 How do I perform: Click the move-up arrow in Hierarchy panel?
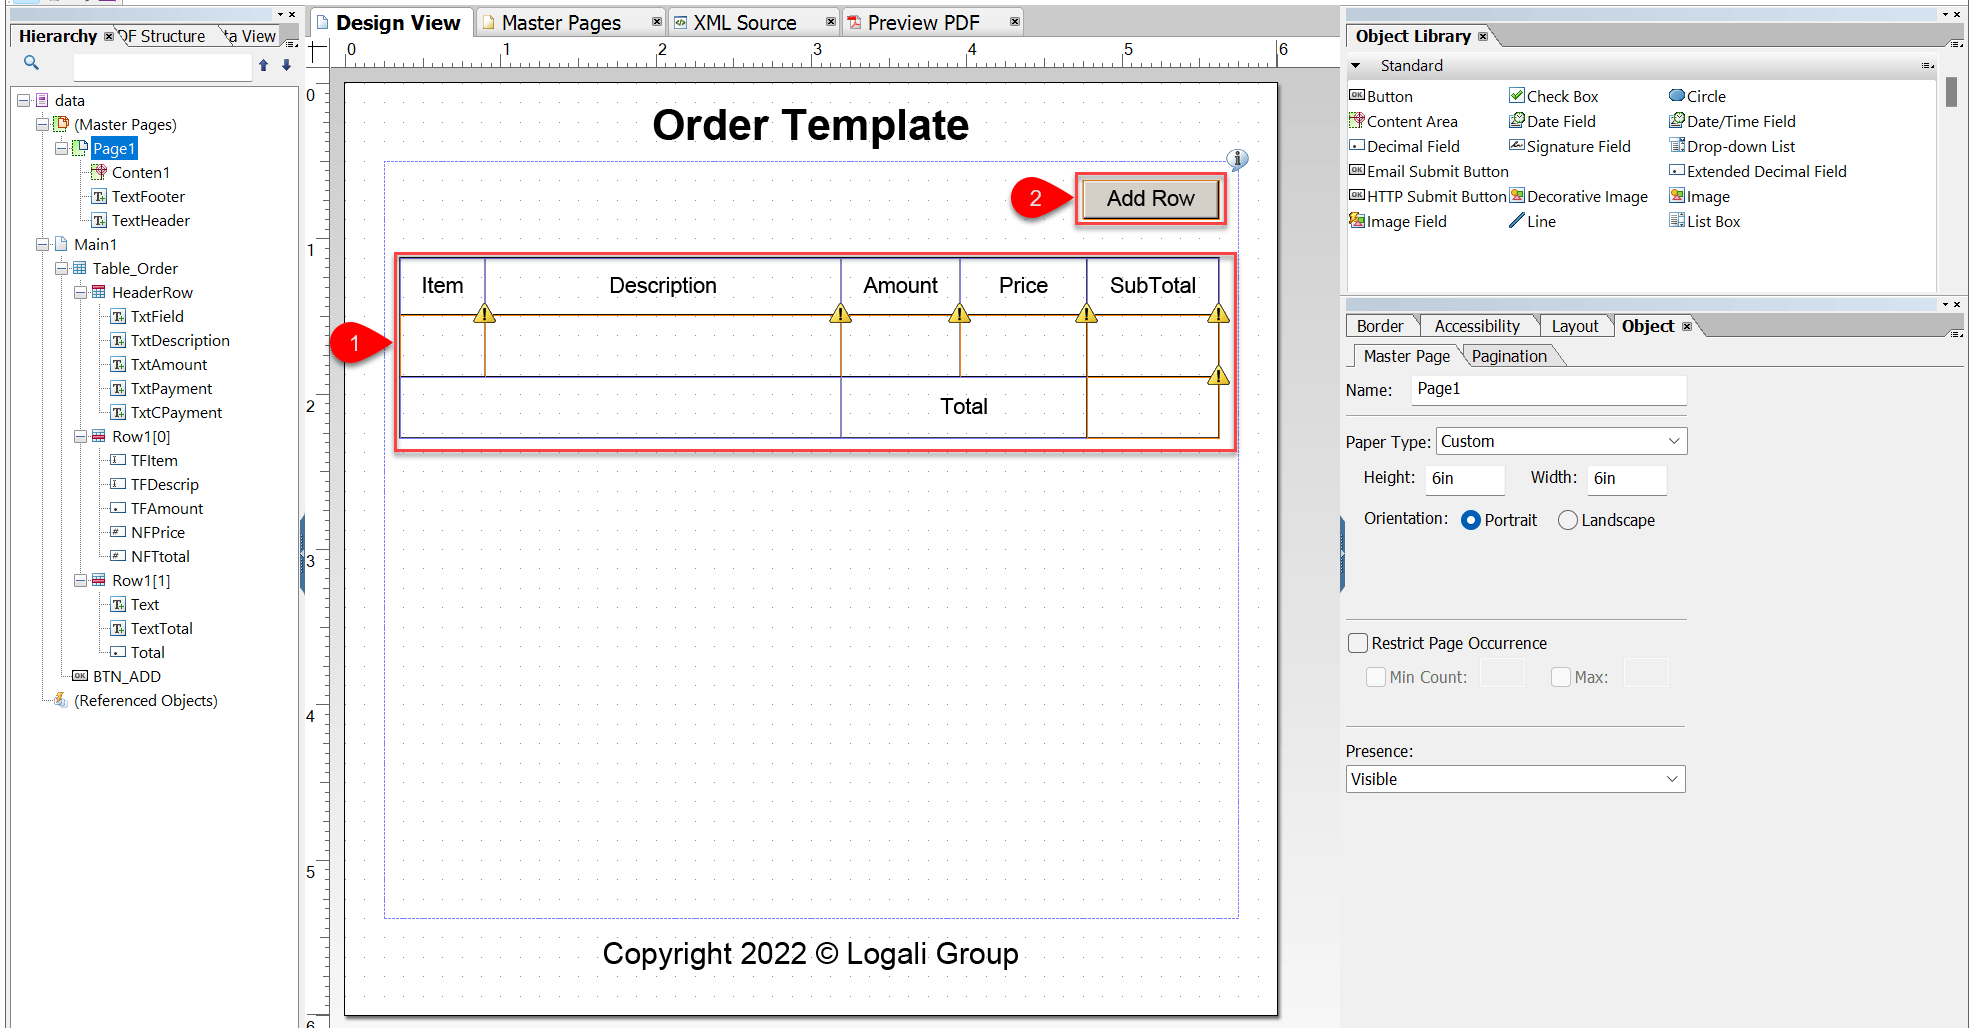263,64
